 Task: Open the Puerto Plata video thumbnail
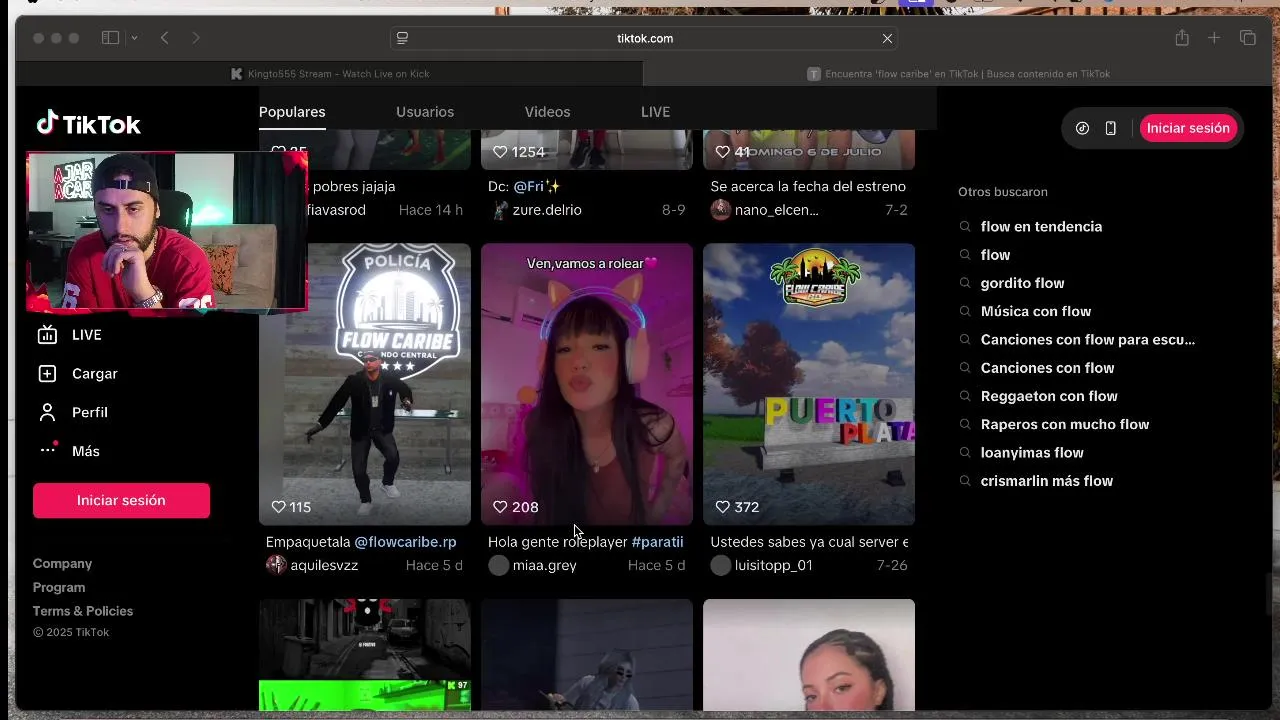tap(809, 384)
